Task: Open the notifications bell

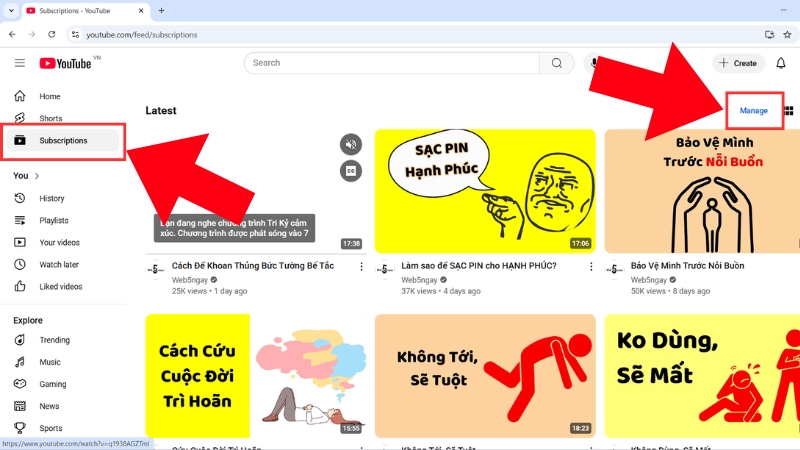Action: click(x=781, y=63)
